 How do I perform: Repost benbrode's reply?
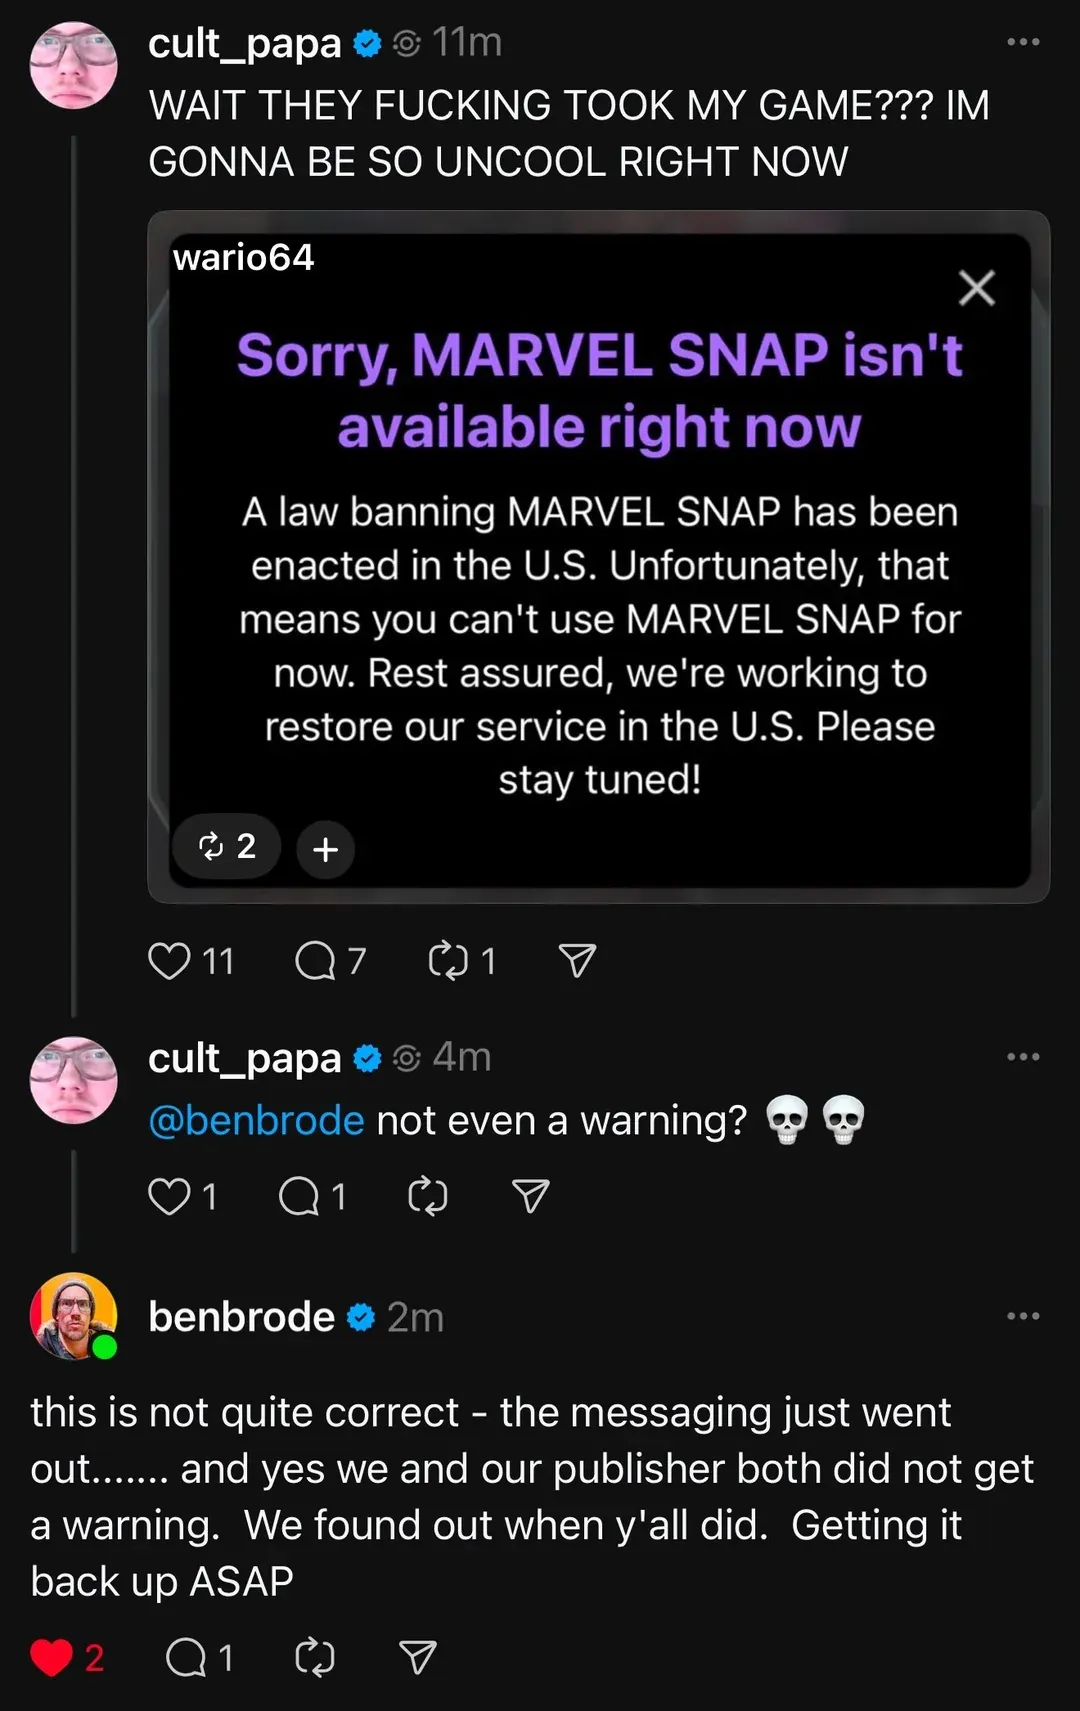pyautogui.click(x=315, y=1657)
